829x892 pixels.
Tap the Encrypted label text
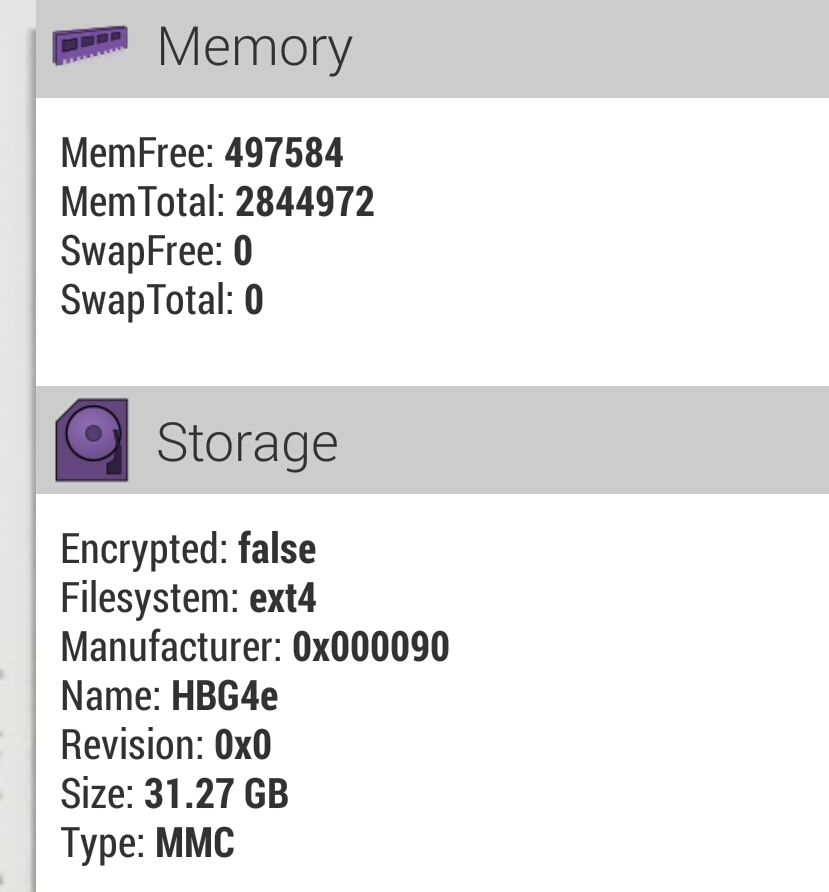[x=144, y=549]
